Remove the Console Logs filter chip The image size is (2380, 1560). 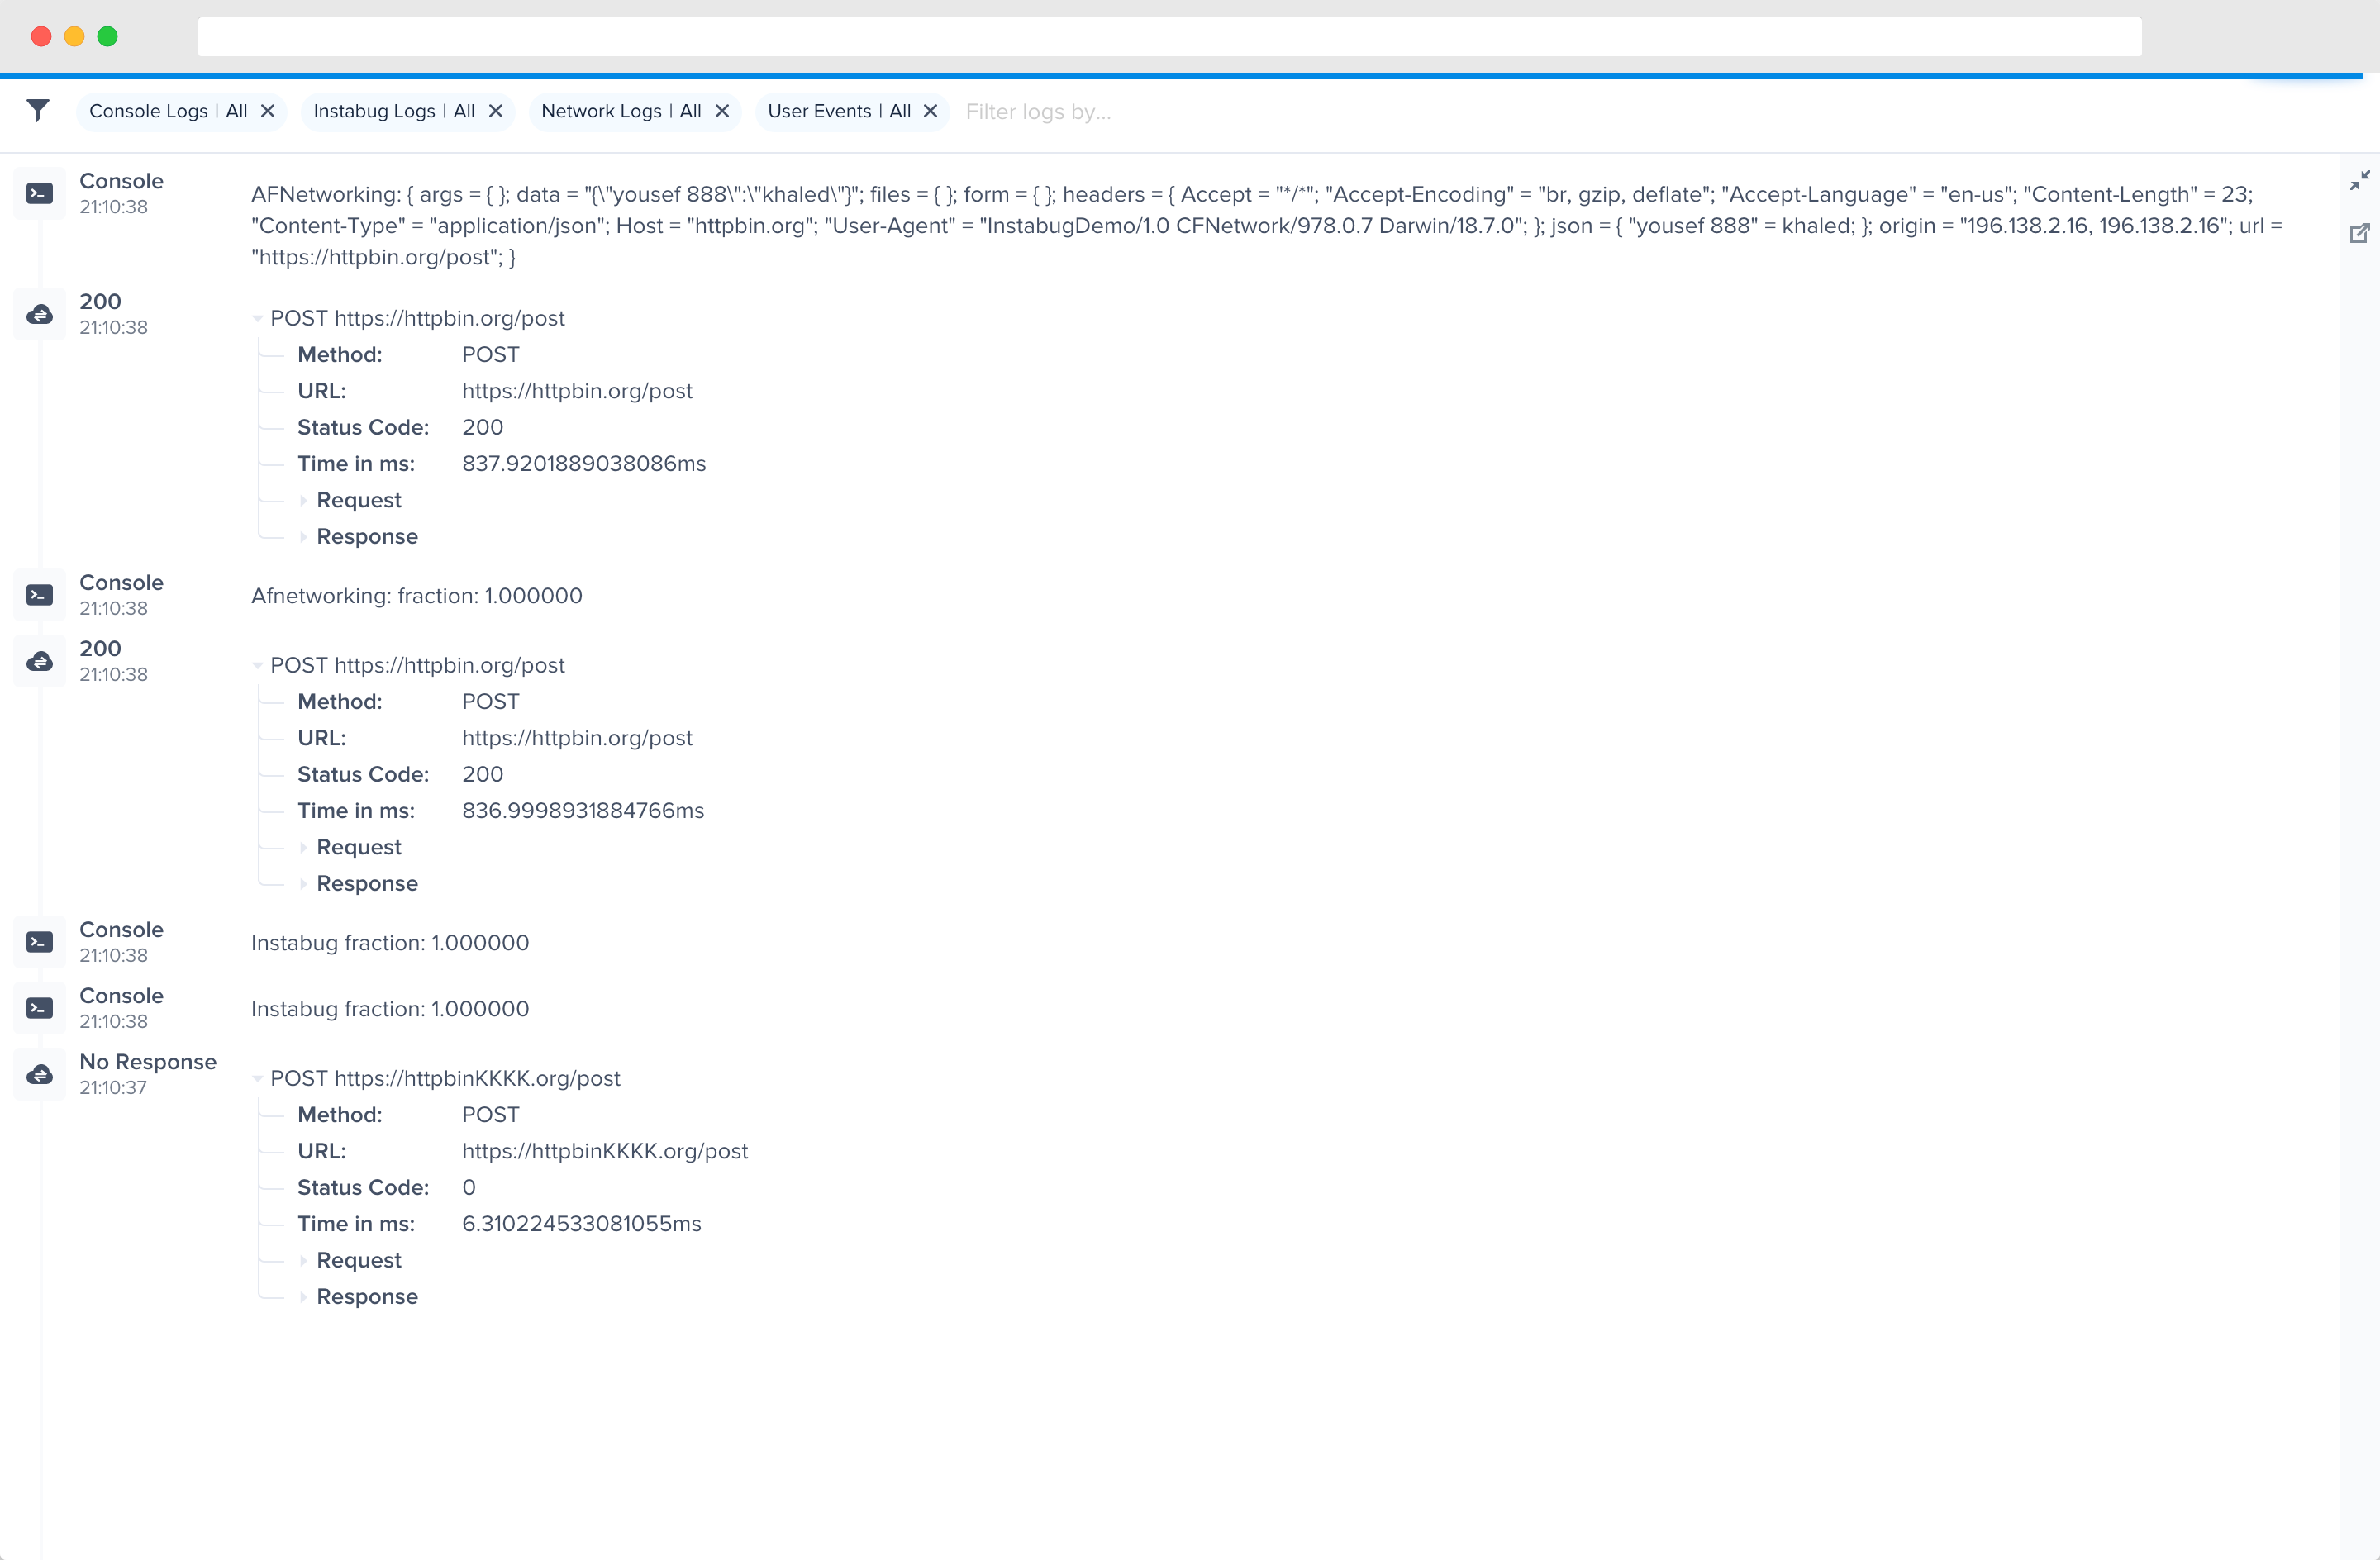click(267, 111)
